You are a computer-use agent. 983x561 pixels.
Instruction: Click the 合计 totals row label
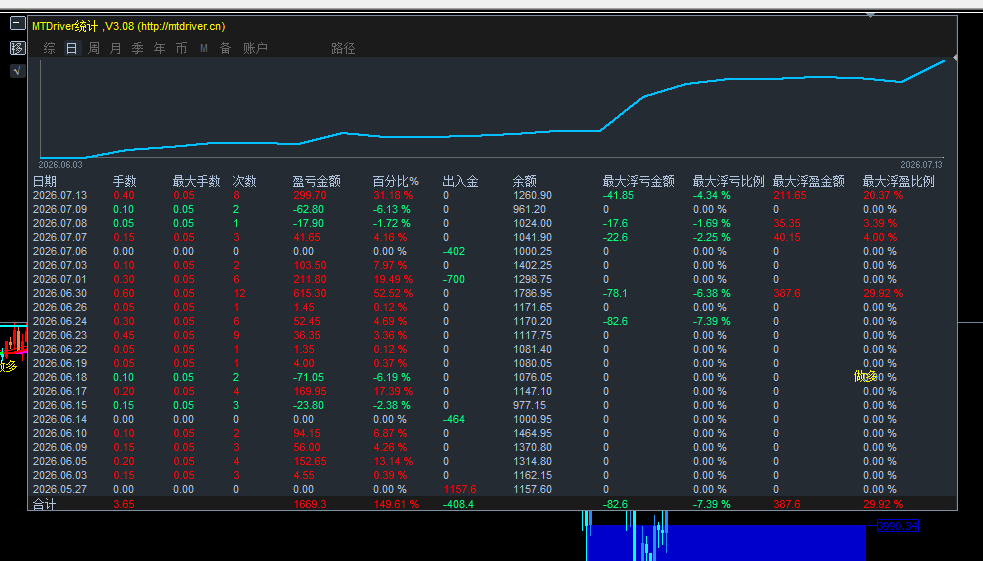[45, 505]
